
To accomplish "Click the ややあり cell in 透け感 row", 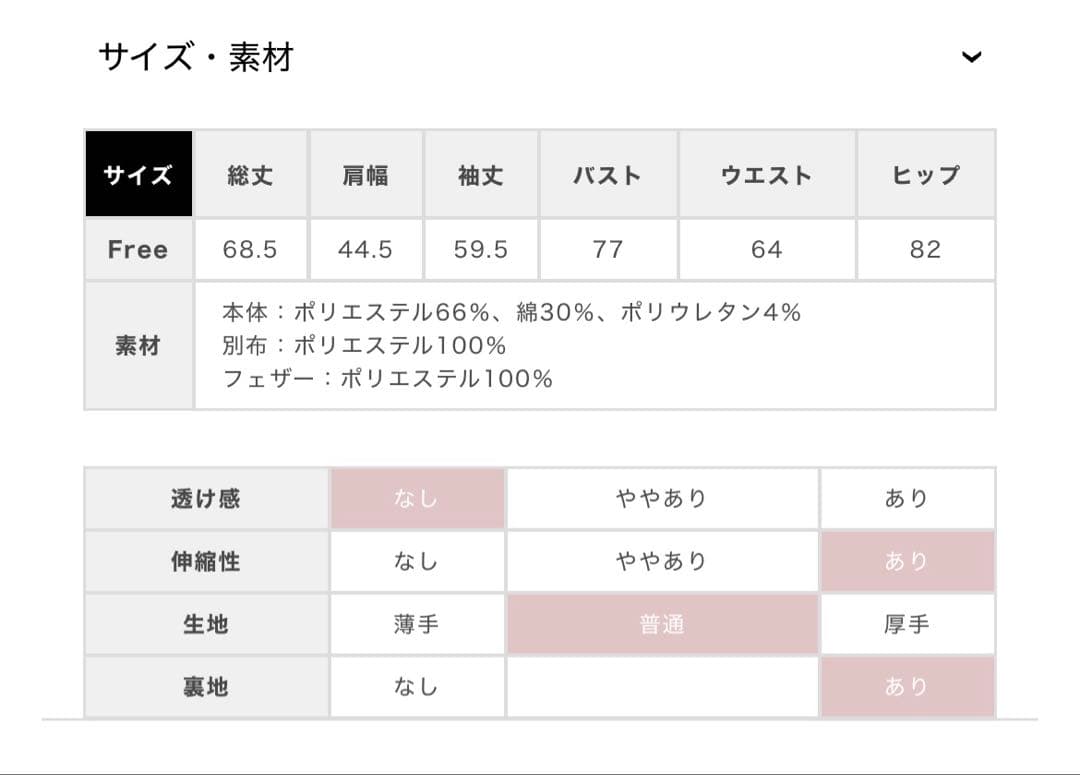I will 662,498.
